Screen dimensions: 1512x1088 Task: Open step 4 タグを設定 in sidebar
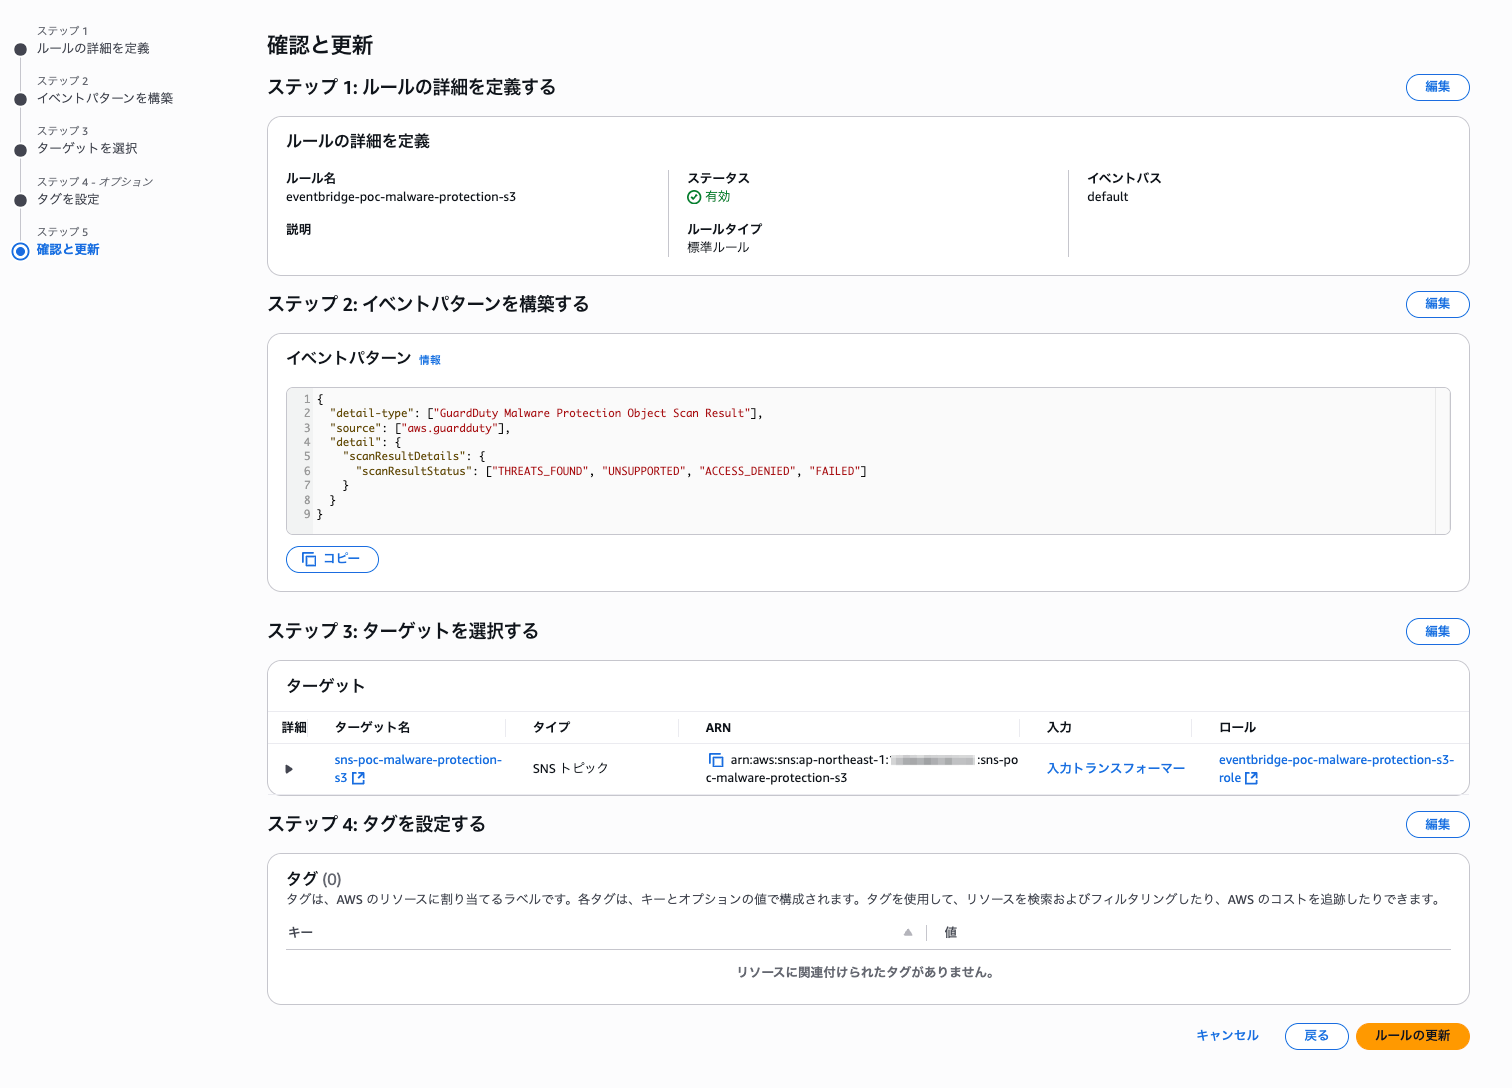coord(68,199)
